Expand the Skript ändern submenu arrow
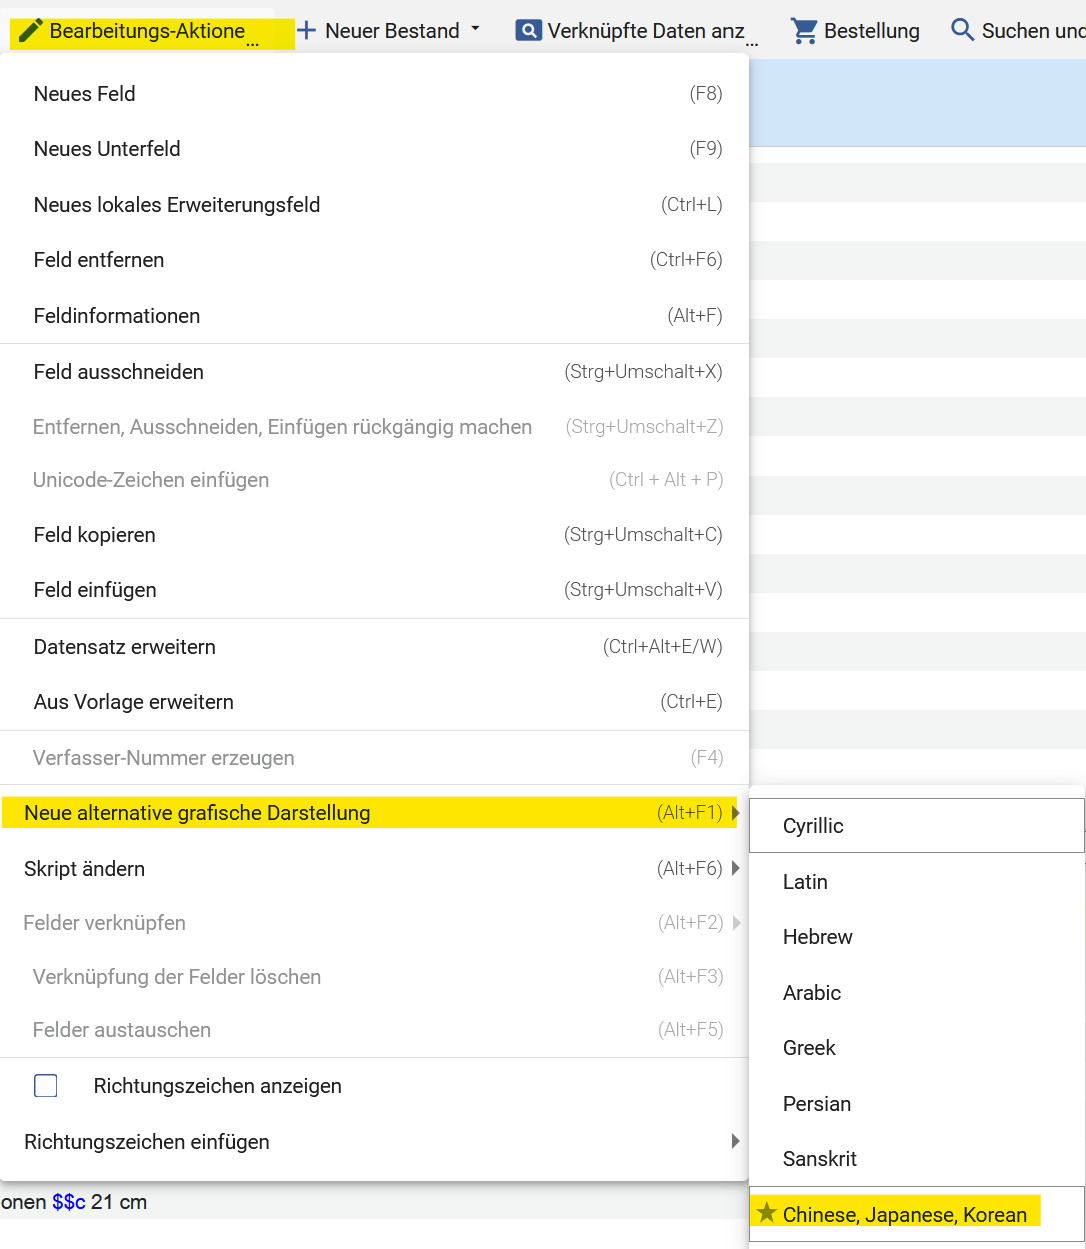The image size is (1086, 1249). pos(736,868)
